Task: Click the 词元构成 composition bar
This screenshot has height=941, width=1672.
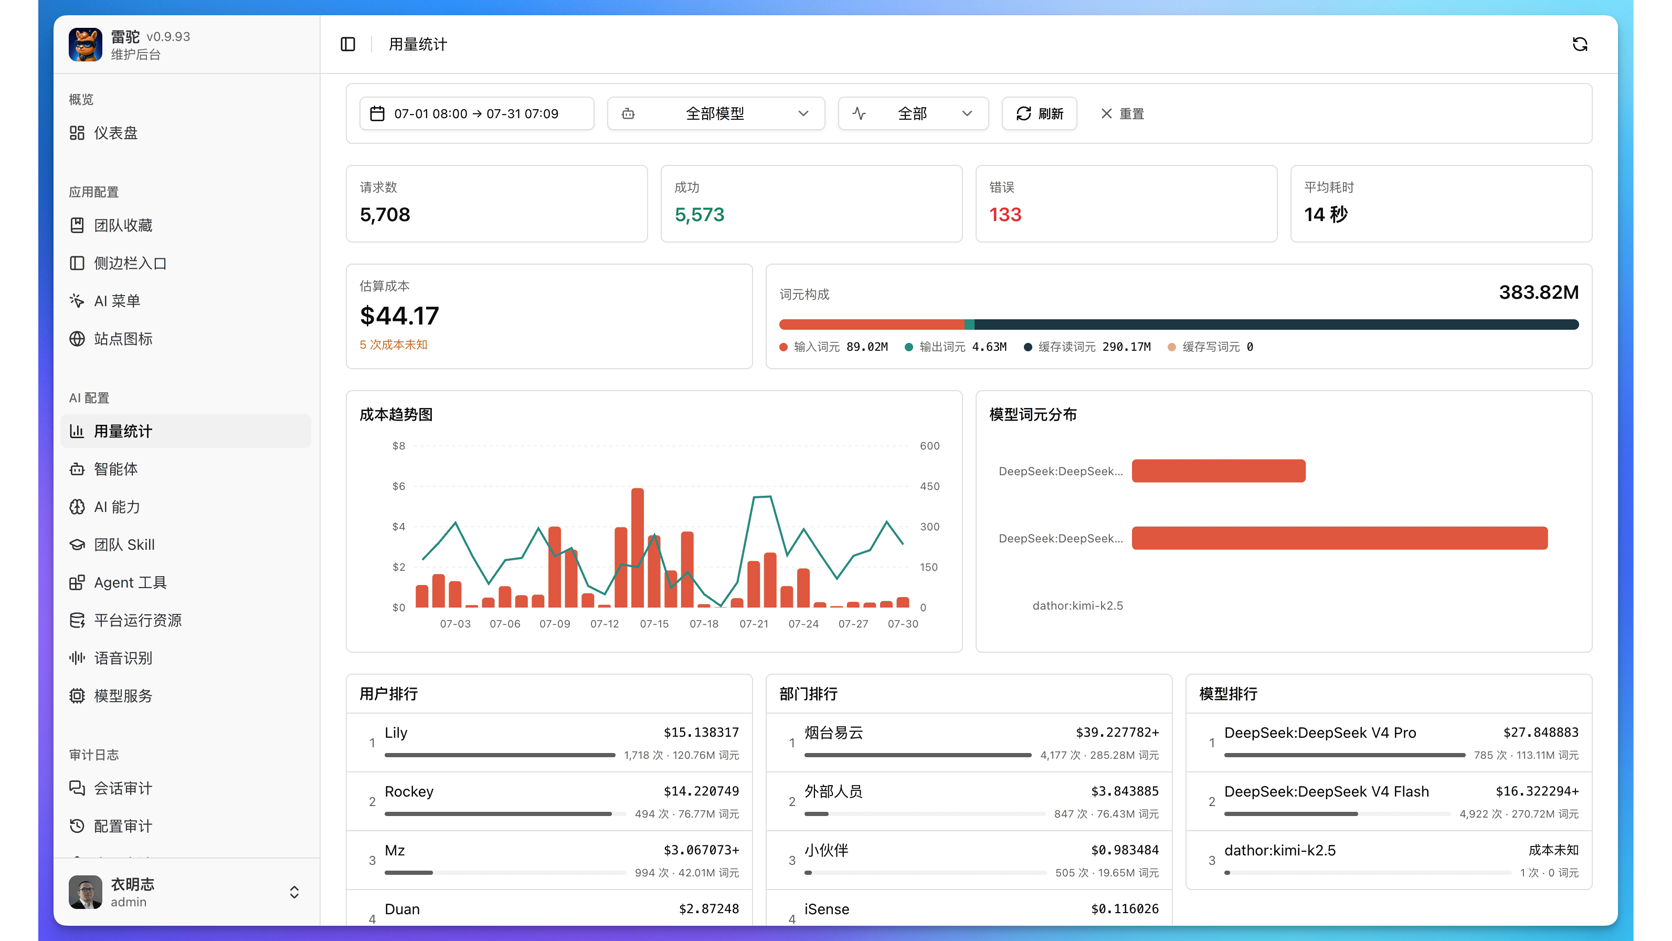Action: coord(1179,325)
